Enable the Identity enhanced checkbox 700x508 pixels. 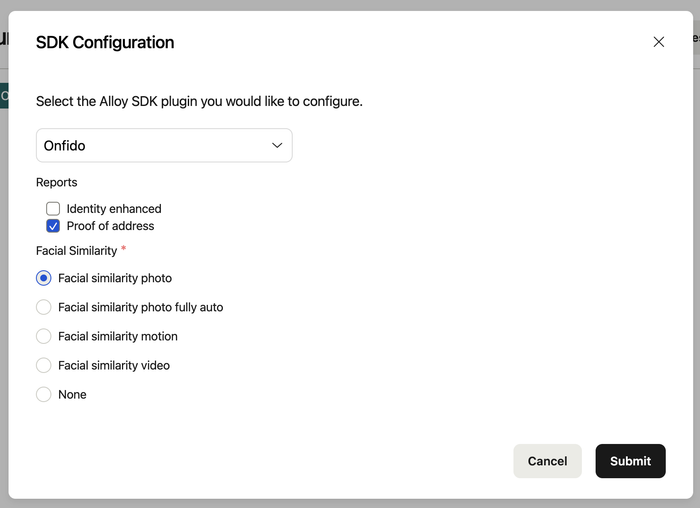pyautogui.click(x=53, y=209)
